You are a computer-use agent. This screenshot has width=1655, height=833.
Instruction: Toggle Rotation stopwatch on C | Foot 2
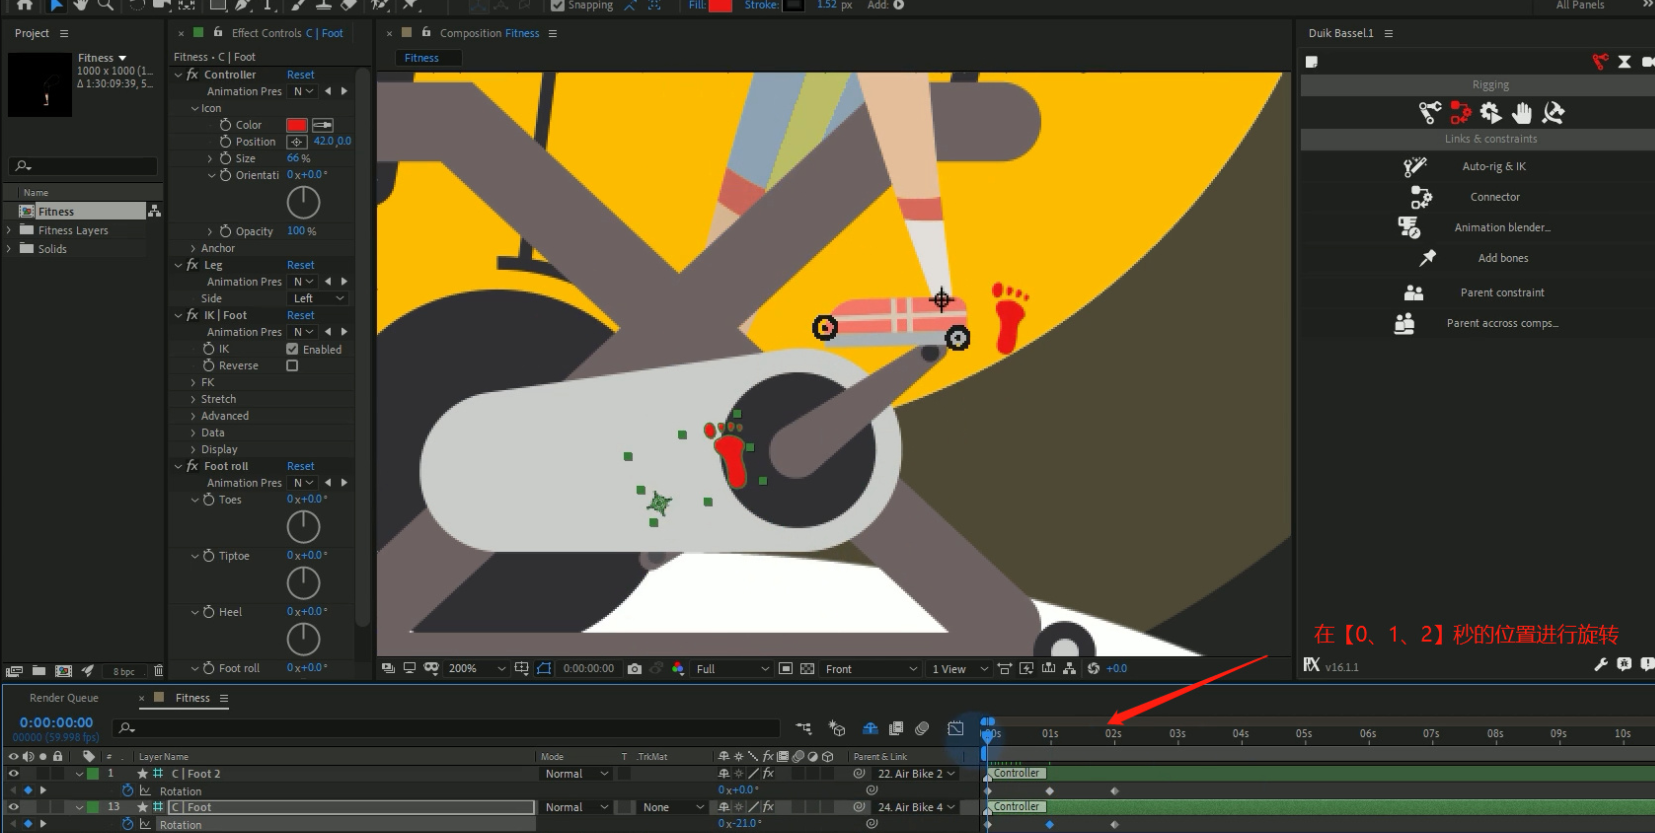point(127,791)
